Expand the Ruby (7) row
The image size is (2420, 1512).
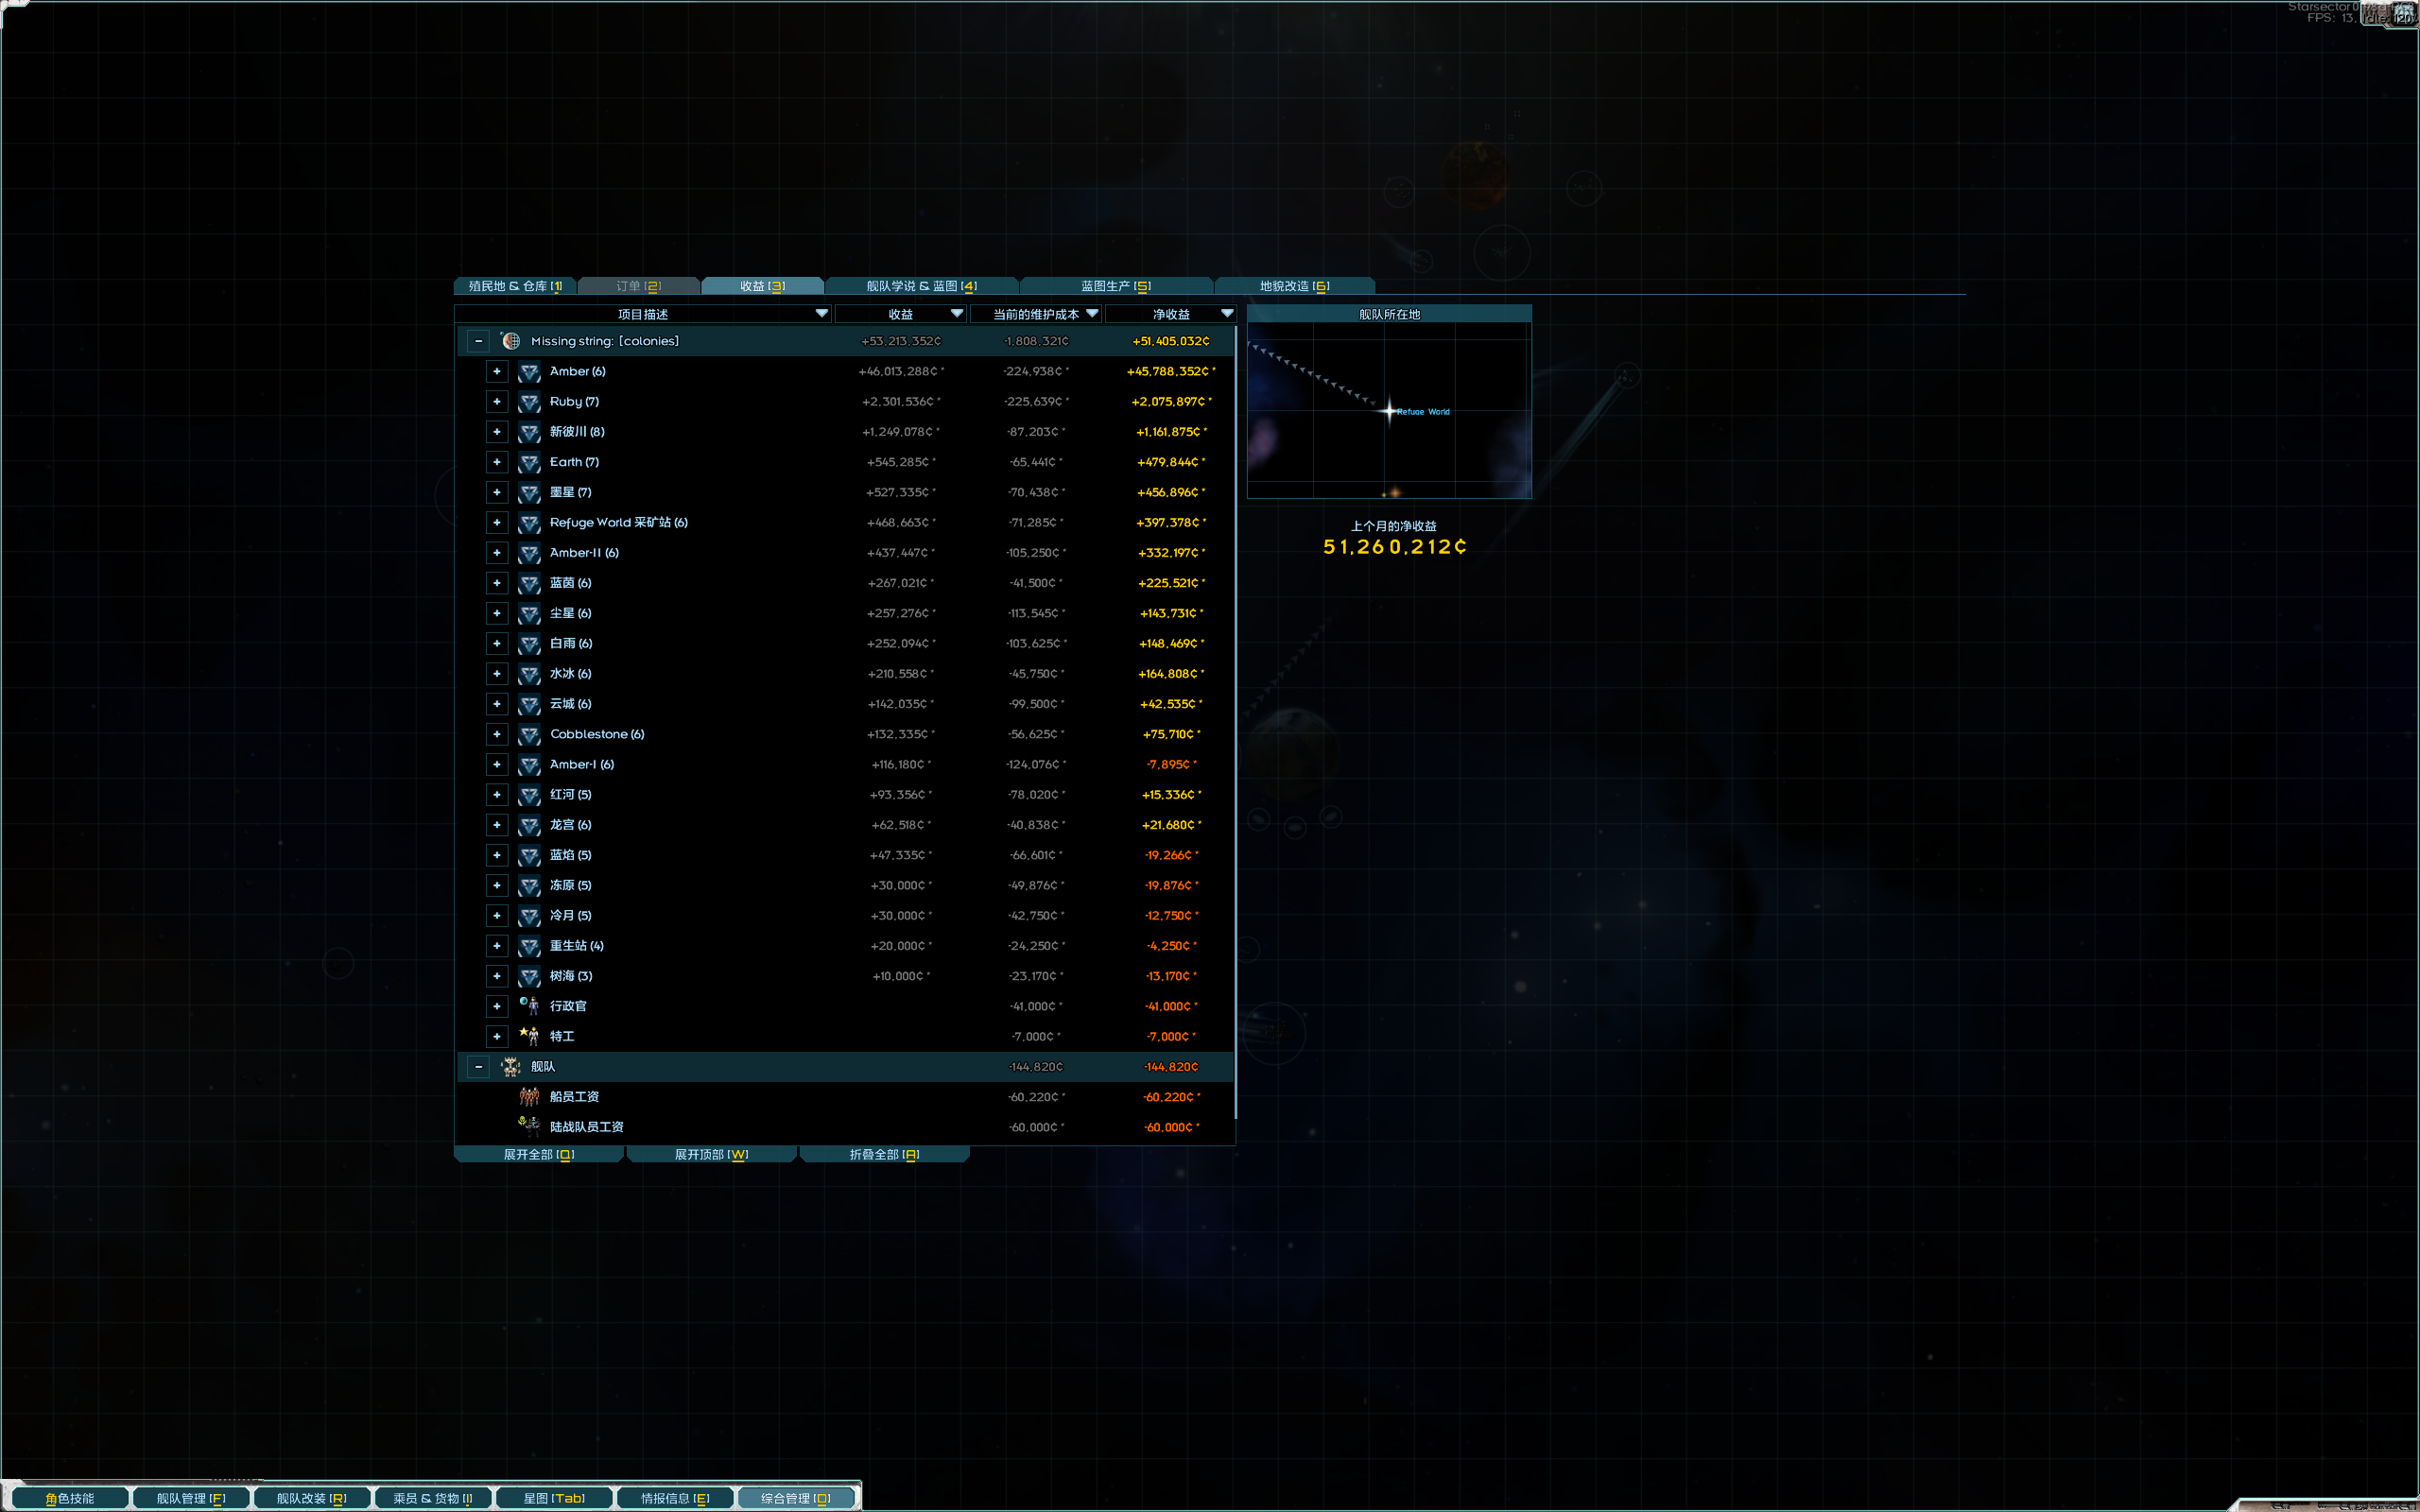coord(496,402)
